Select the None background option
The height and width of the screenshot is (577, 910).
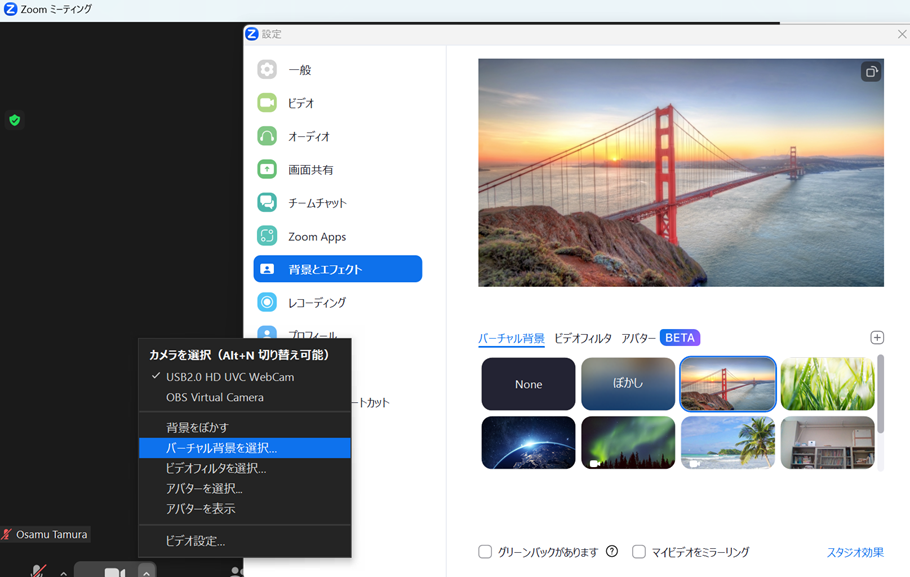coord(528,384)
